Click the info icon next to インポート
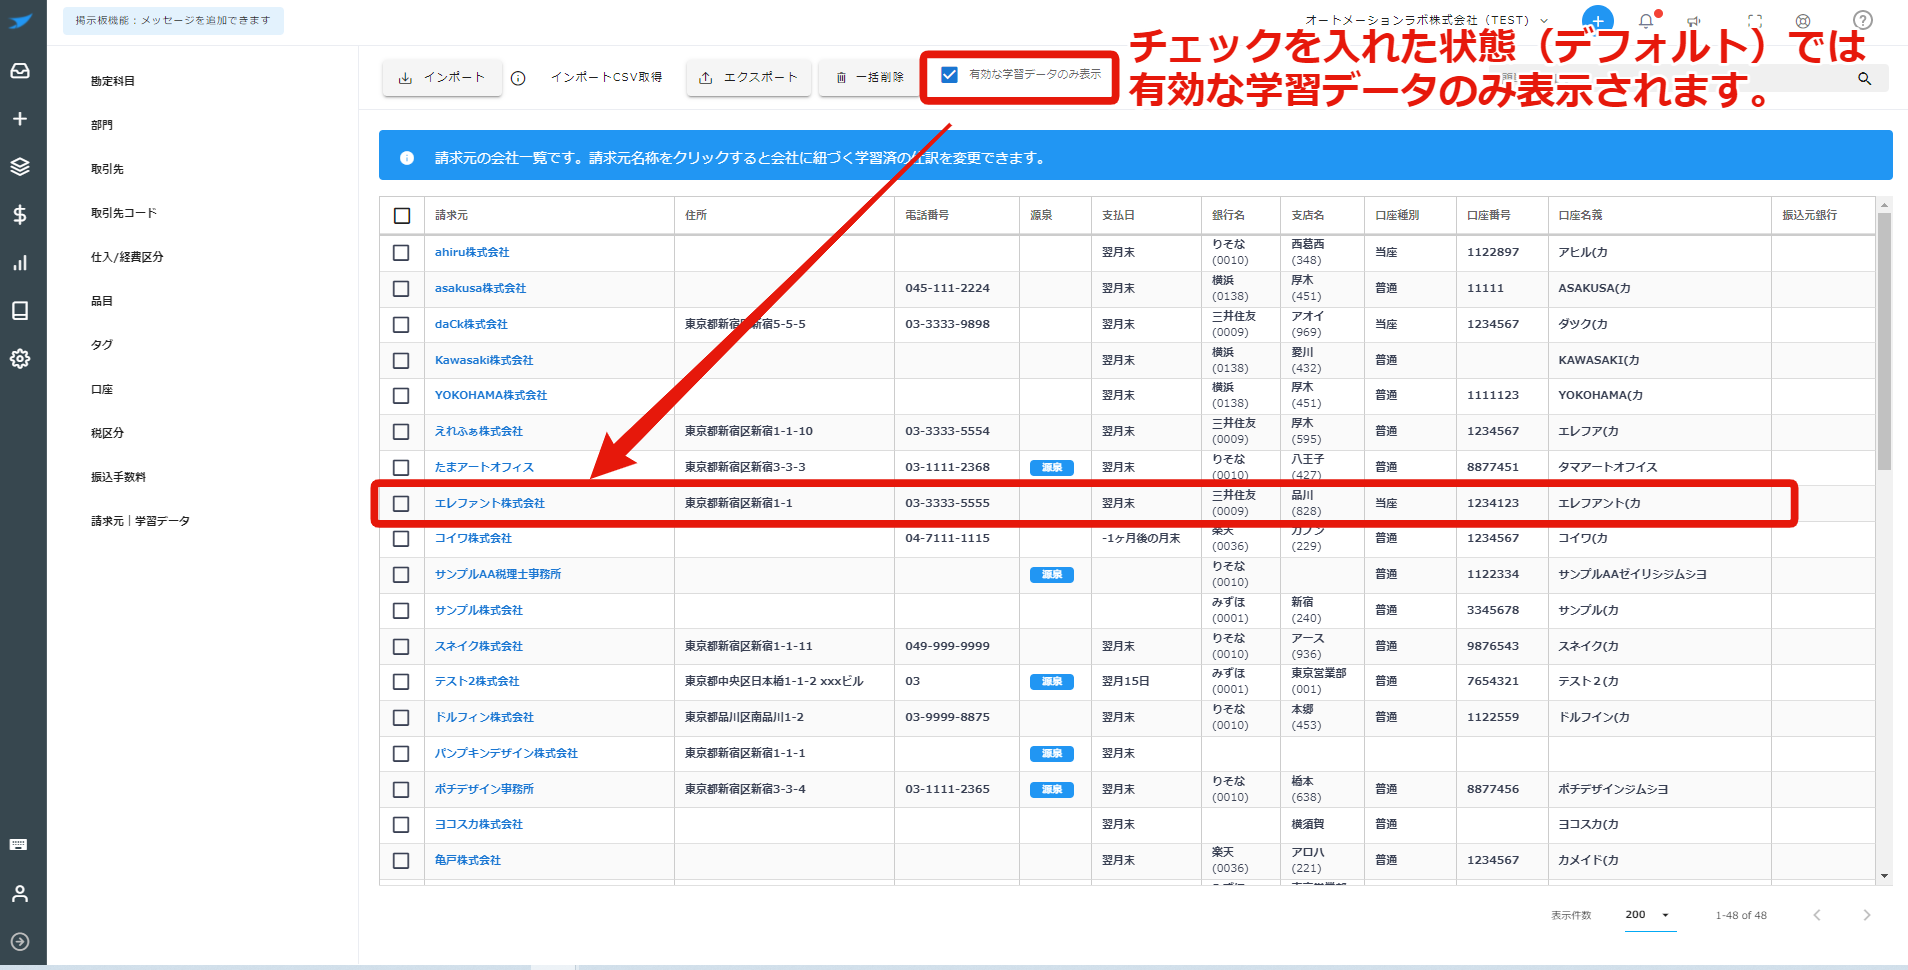Screen dimensions: 1908x970 click(518, 78)
